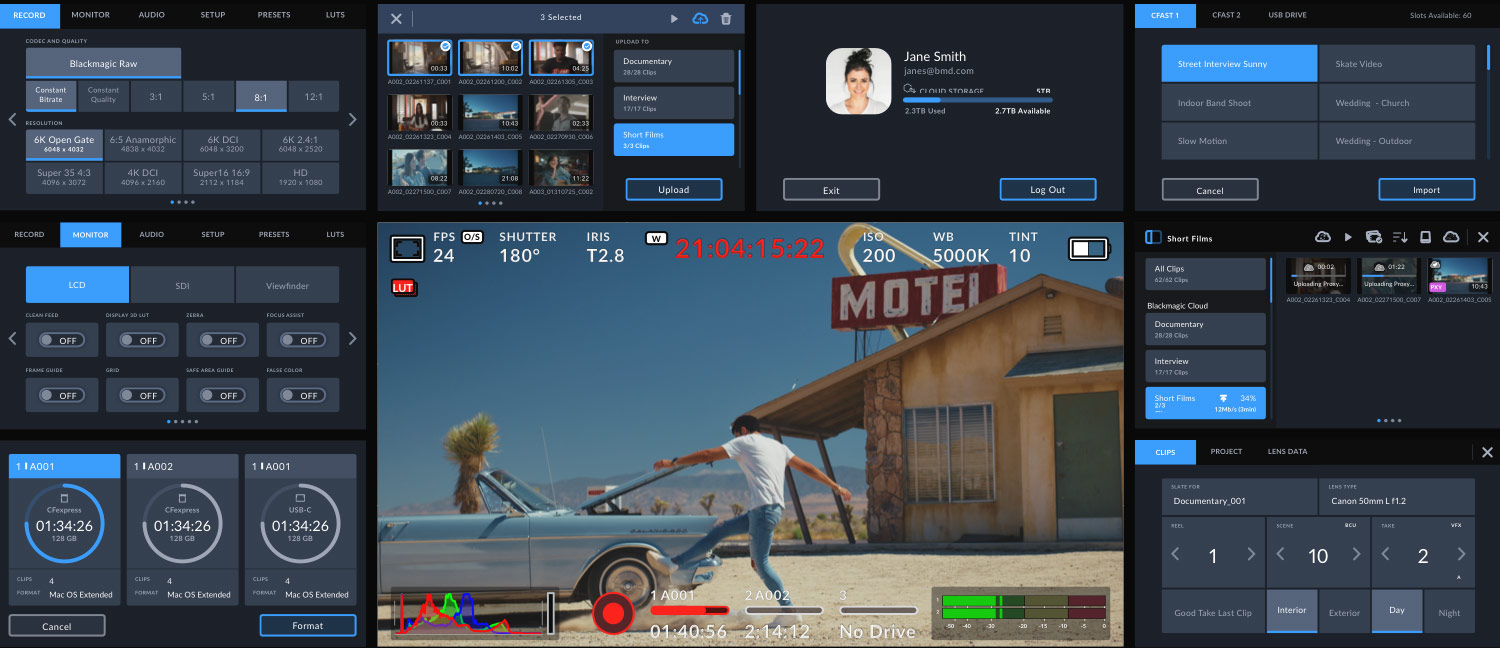
Task: Click the sort order icon
Action: (1400, 237)
